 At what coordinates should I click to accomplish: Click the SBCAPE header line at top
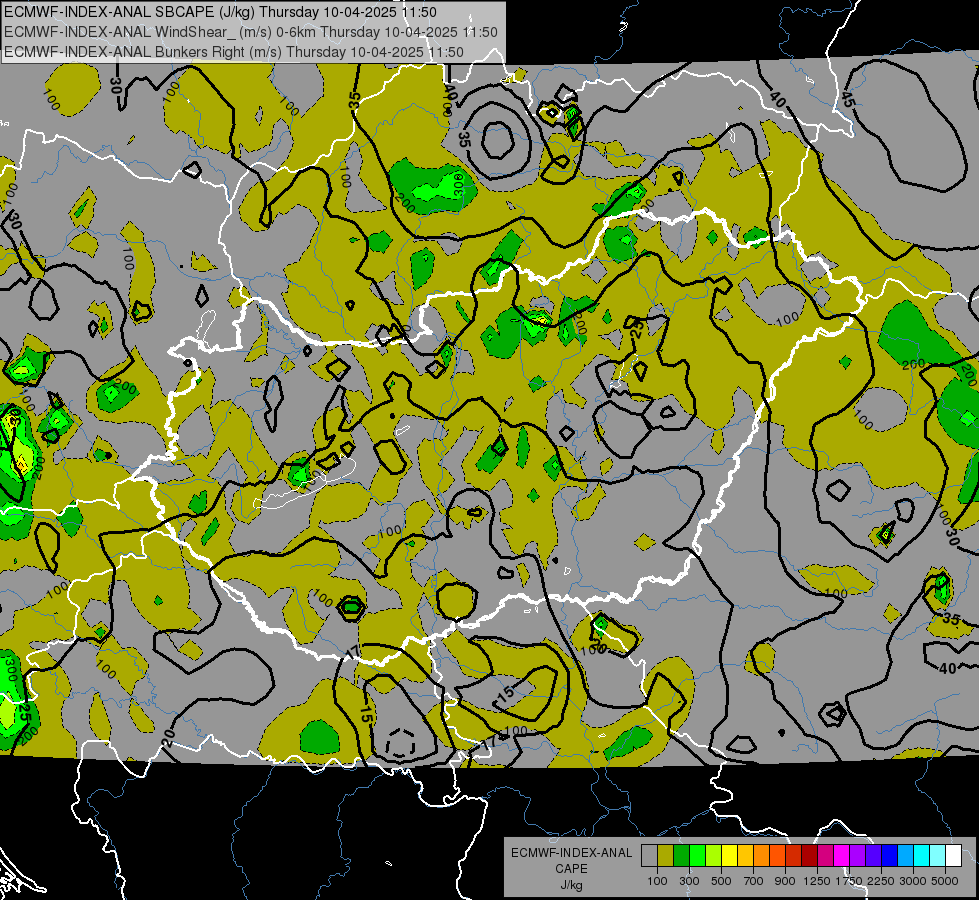[220, 12]
